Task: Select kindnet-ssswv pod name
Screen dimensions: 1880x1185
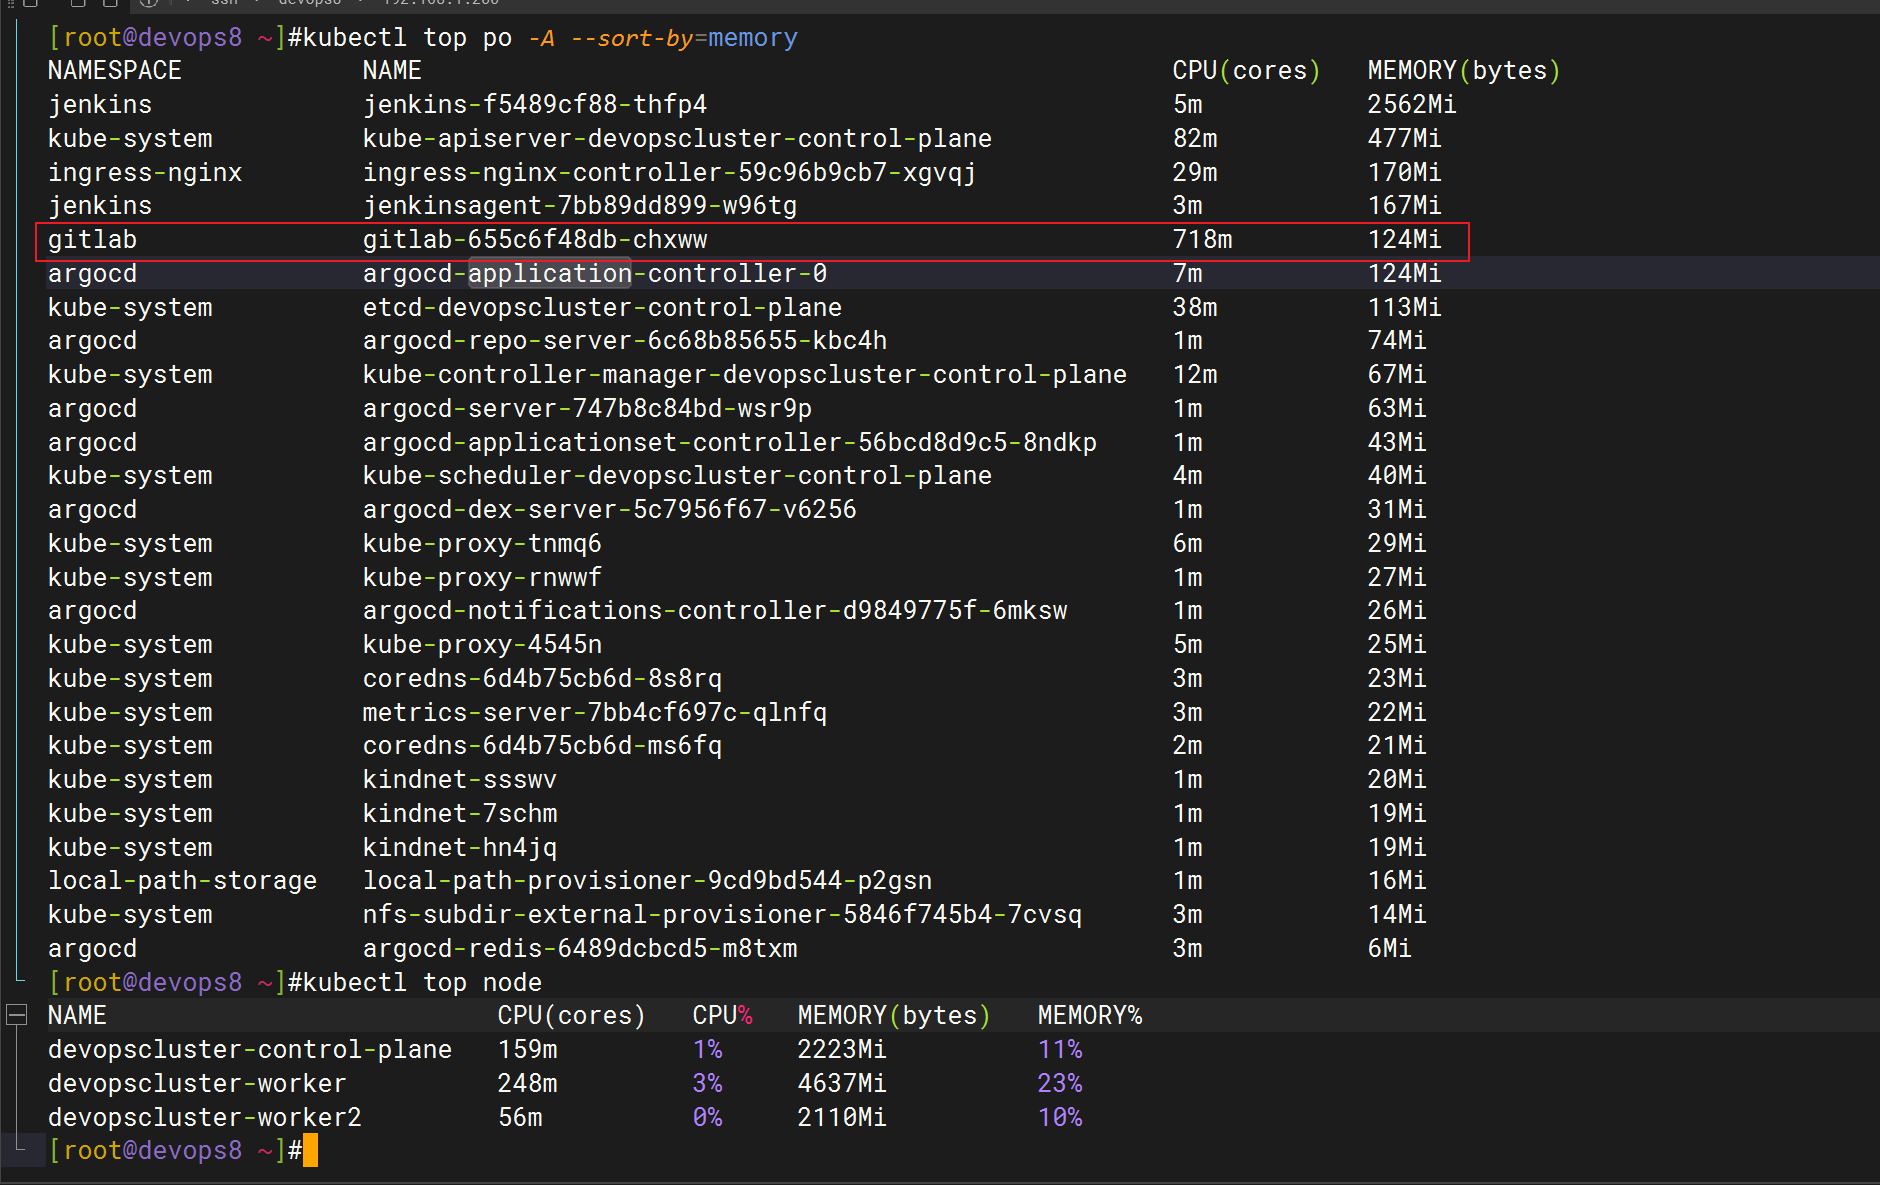Action: (x=460, y=780)
